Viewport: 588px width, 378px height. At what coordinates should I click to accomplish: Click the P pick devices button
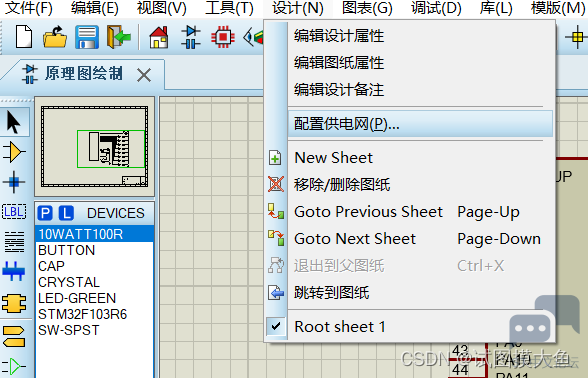point(45,213)
